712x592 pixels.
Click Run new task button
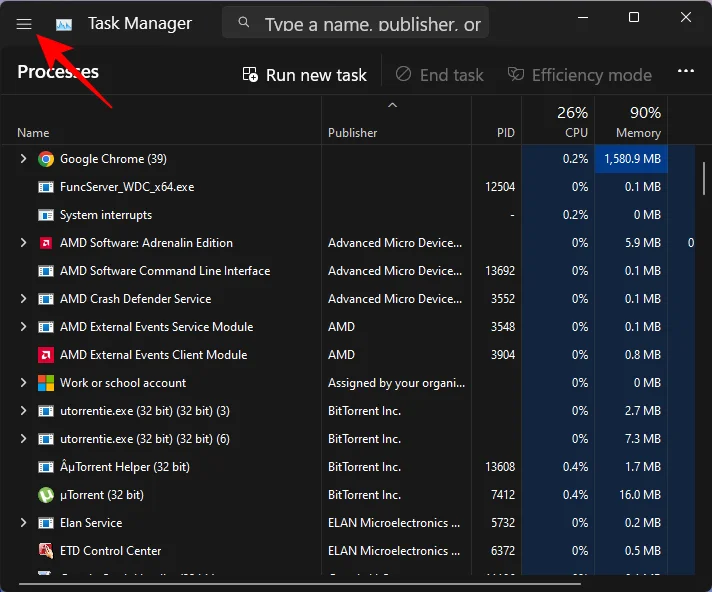[x=304, y=75]
